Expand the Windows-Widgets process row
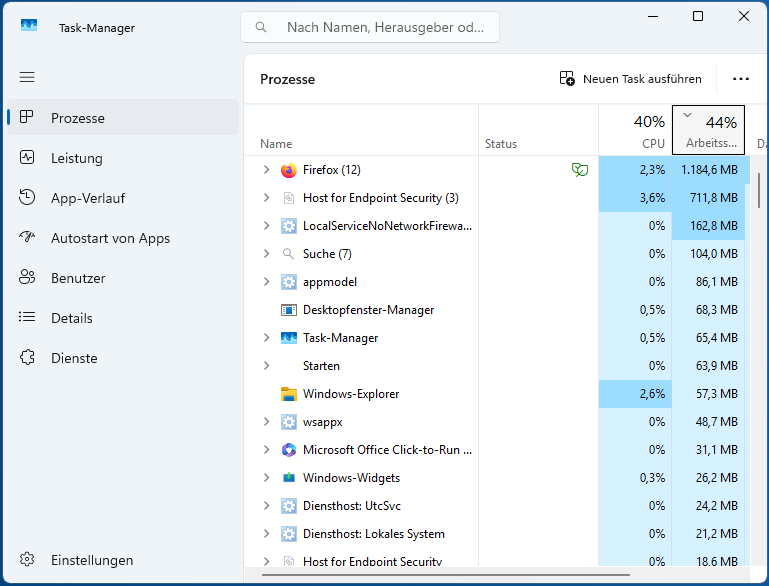 coord(266,478)
